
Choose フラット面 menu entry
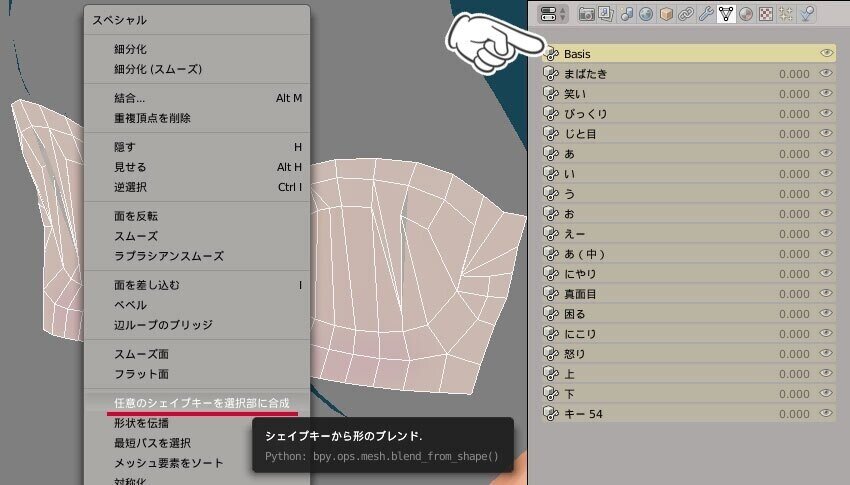(x=141, y=374)
